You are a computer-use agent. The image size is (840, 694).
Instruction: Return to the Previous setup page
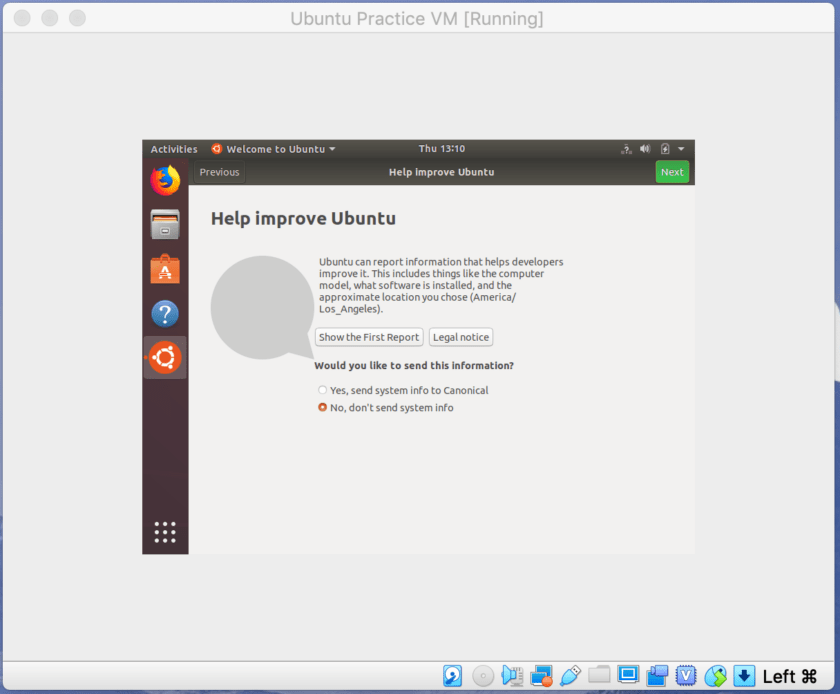(x=219, y=172)
